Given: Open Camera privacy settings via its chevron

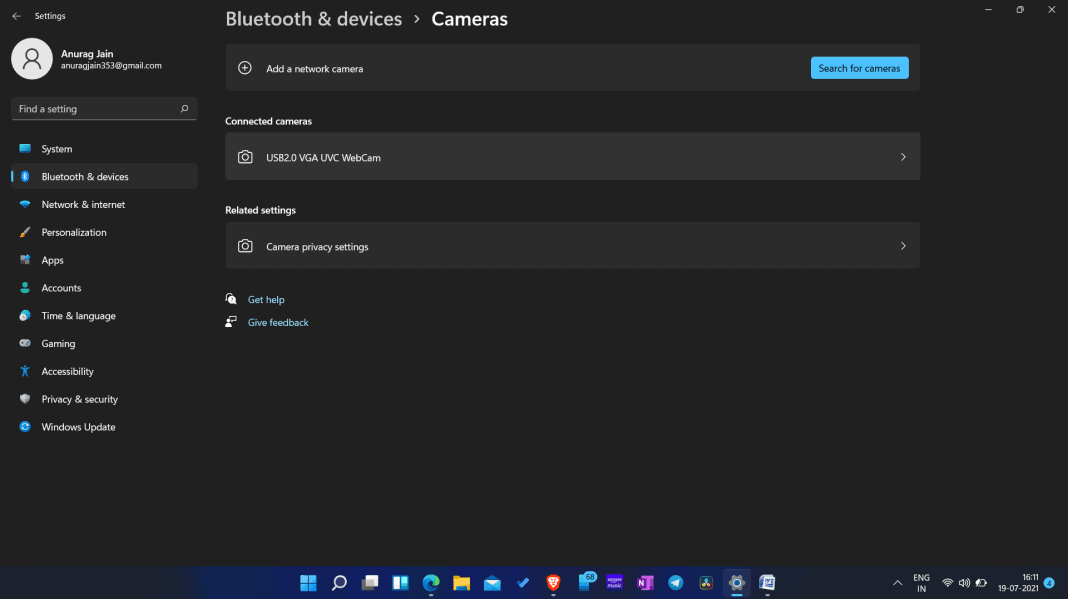Looking at the screenshot, I should click(902, 245).
